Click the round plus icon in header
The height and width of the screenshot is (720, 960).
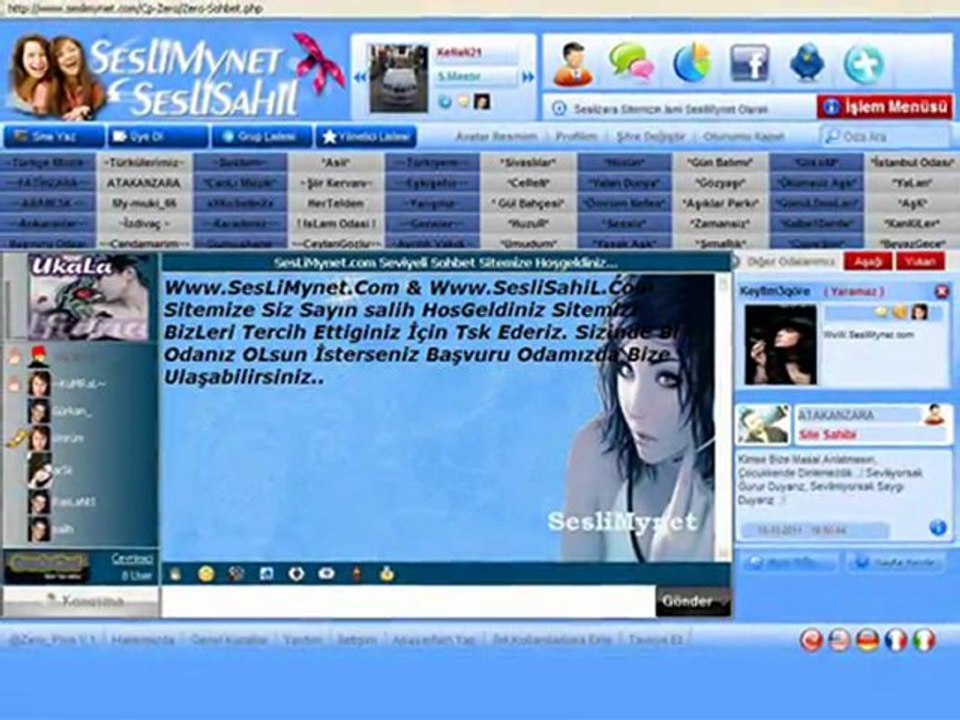[864, 64]
